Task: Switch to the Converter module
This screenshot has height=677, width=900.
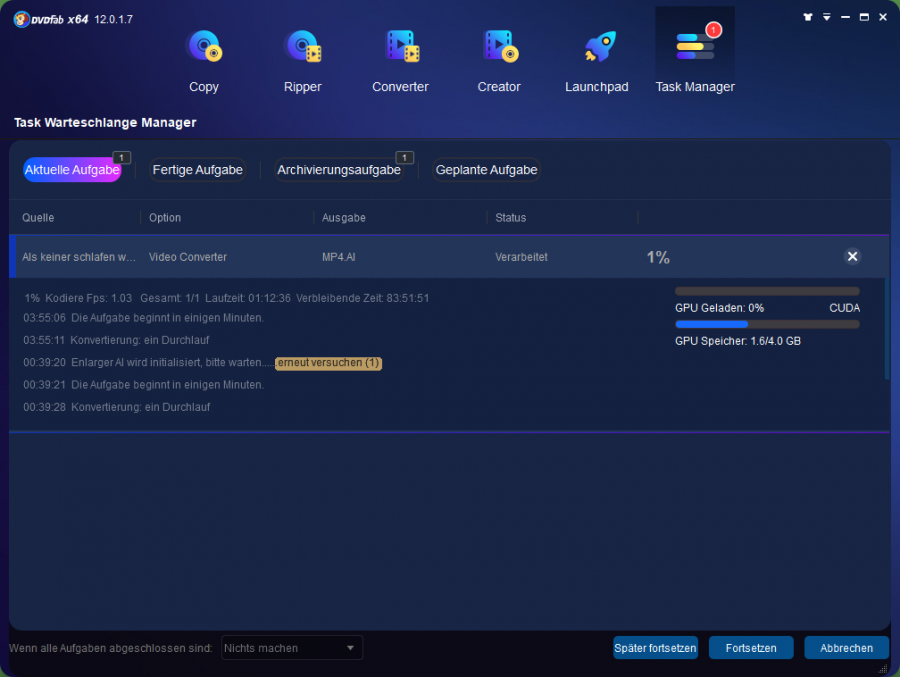Action: click(400, 48)
